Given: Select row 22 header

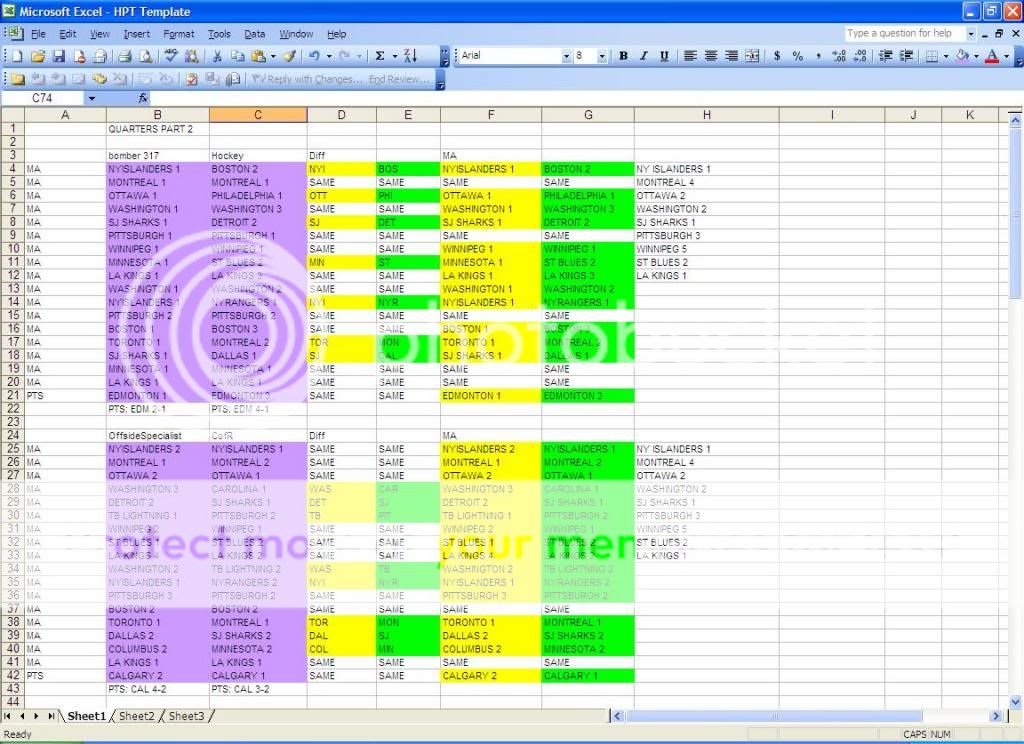Looking at the screenshot, I should pos(13,409).
